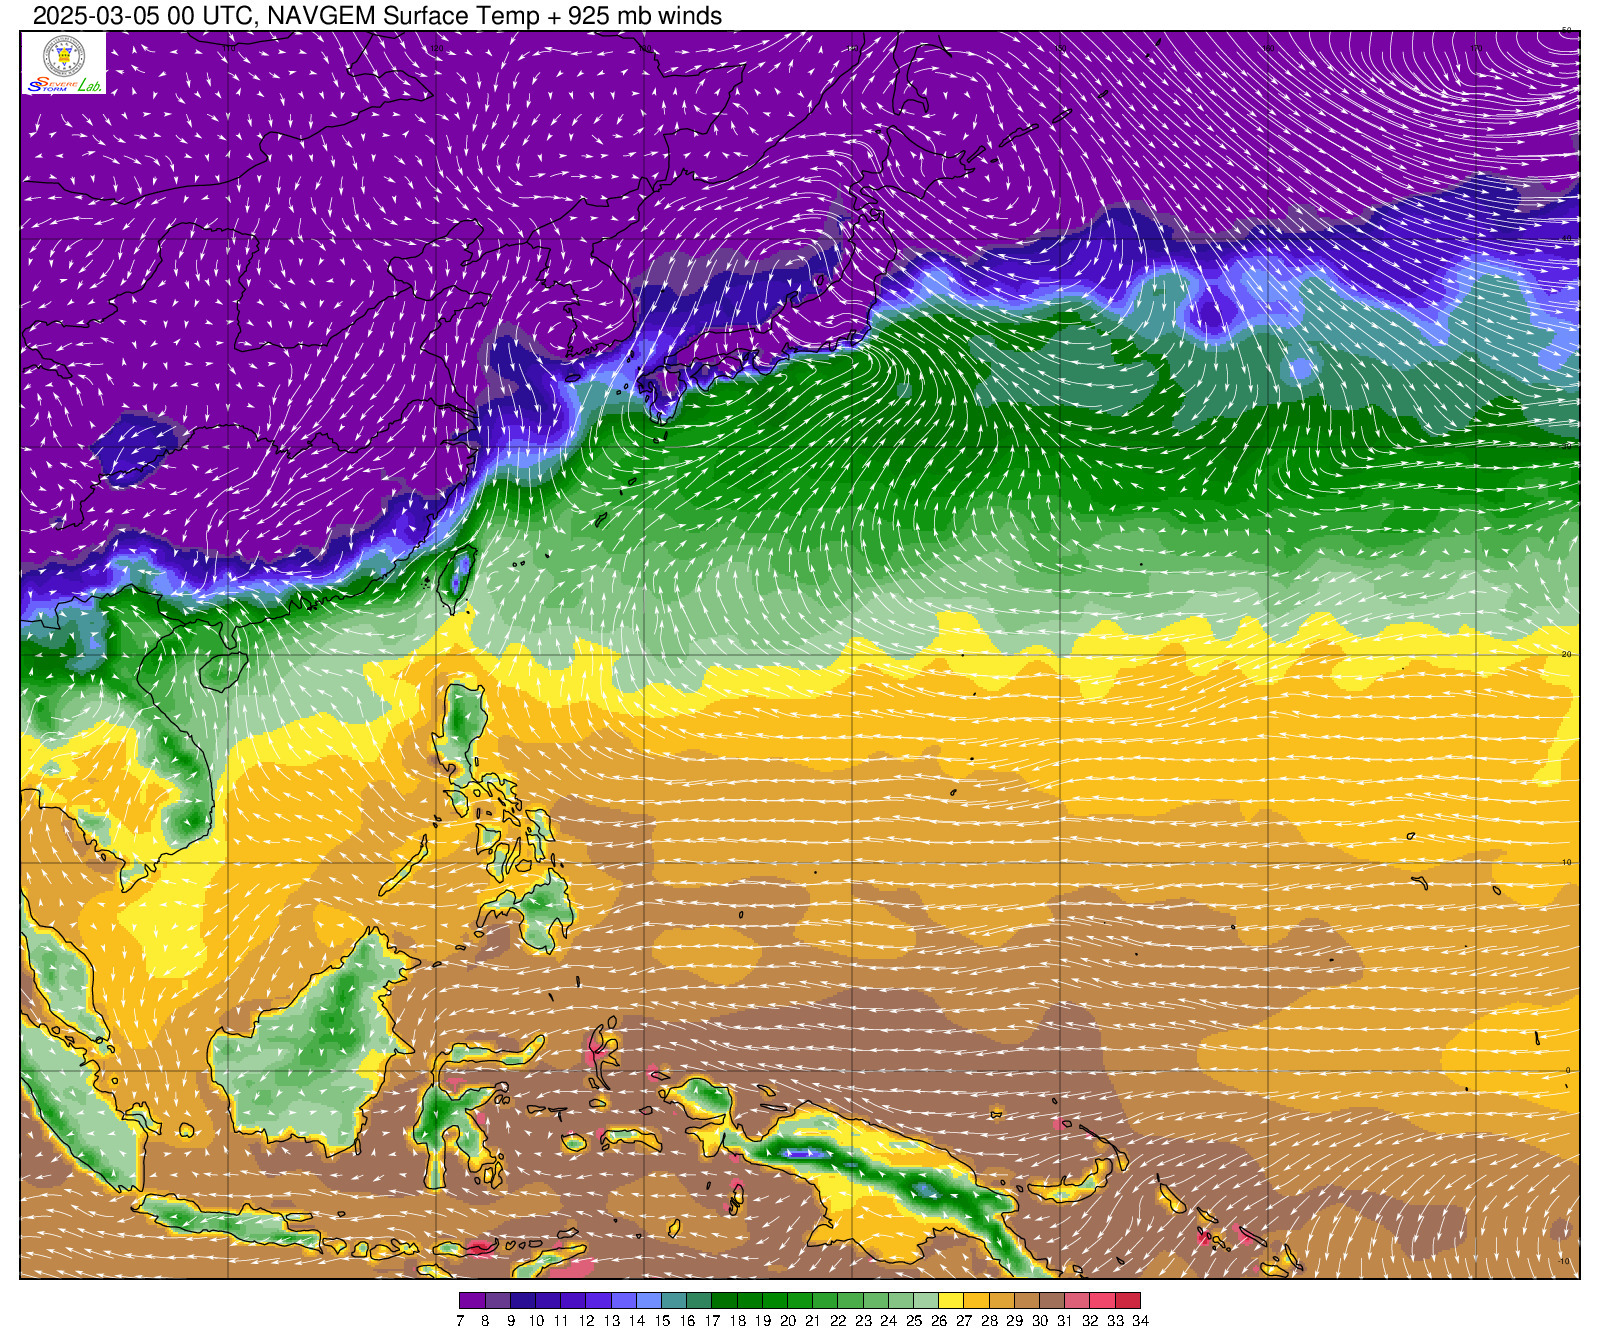The image size is (1600, 1340).
Task: Select the teal 15–16 swatch
Action: coord(674,1301)
